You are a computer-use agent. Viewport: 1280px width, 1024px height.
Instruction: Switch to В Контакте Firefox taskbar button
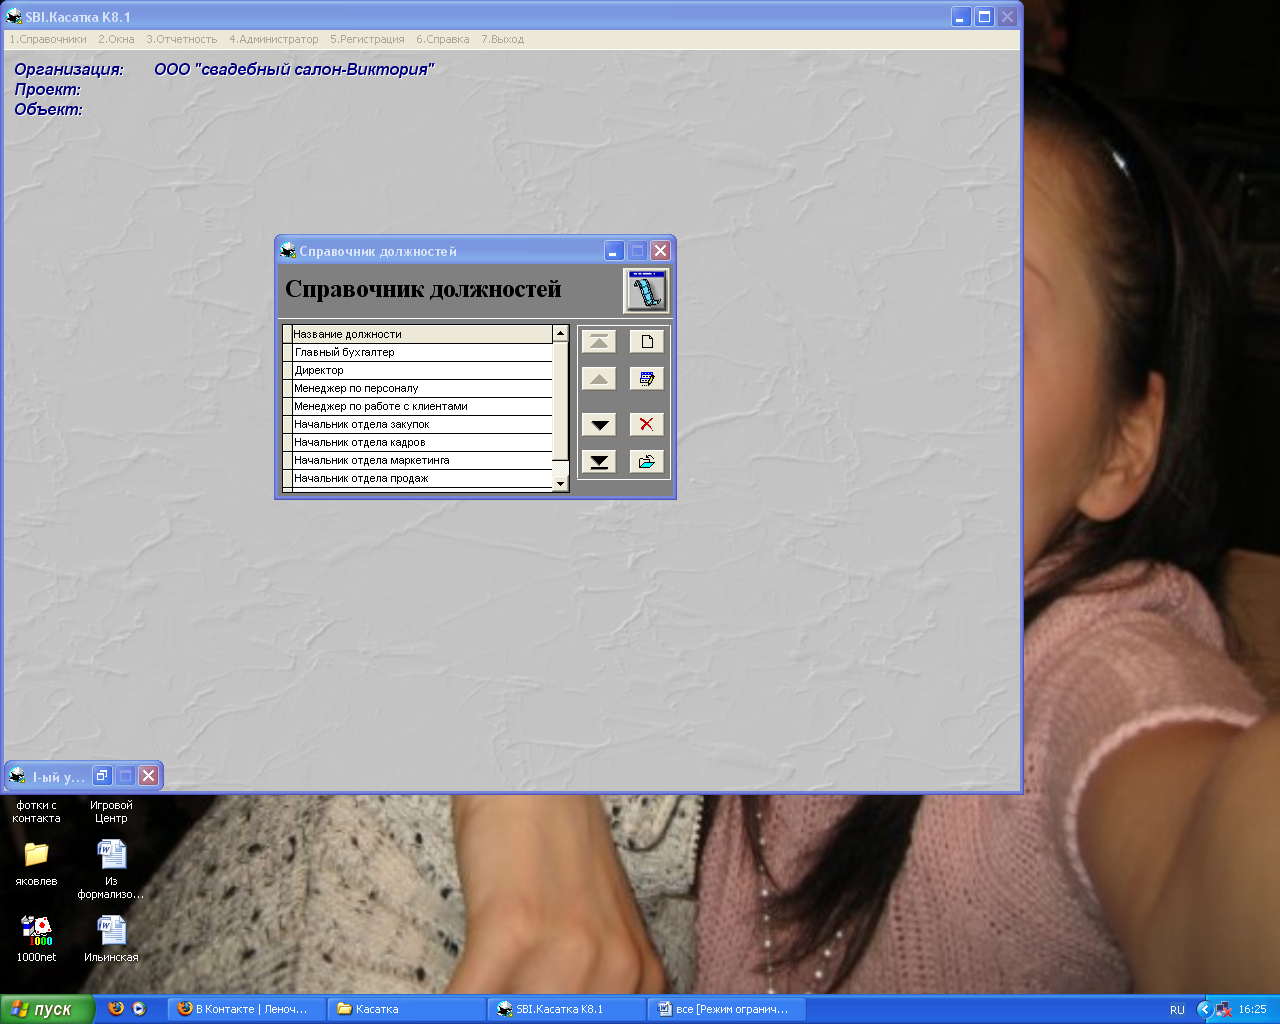coord(246,1009)
